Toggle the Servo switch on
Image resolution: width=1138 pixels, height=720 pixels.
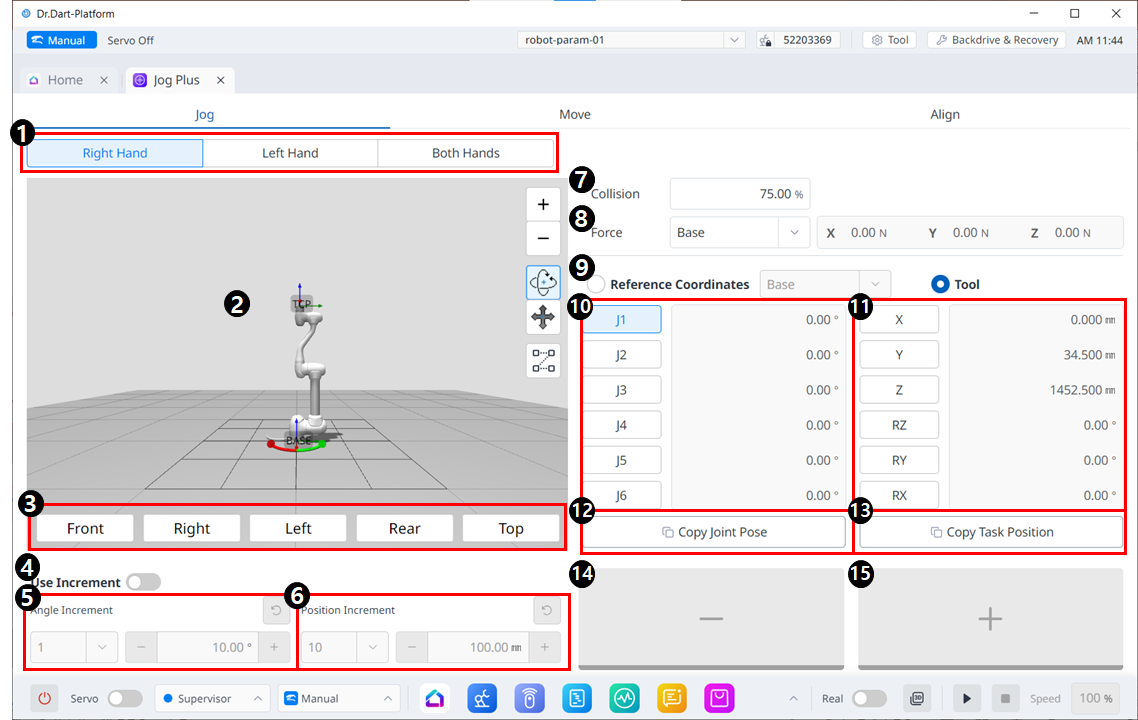(x=124, y=698)
